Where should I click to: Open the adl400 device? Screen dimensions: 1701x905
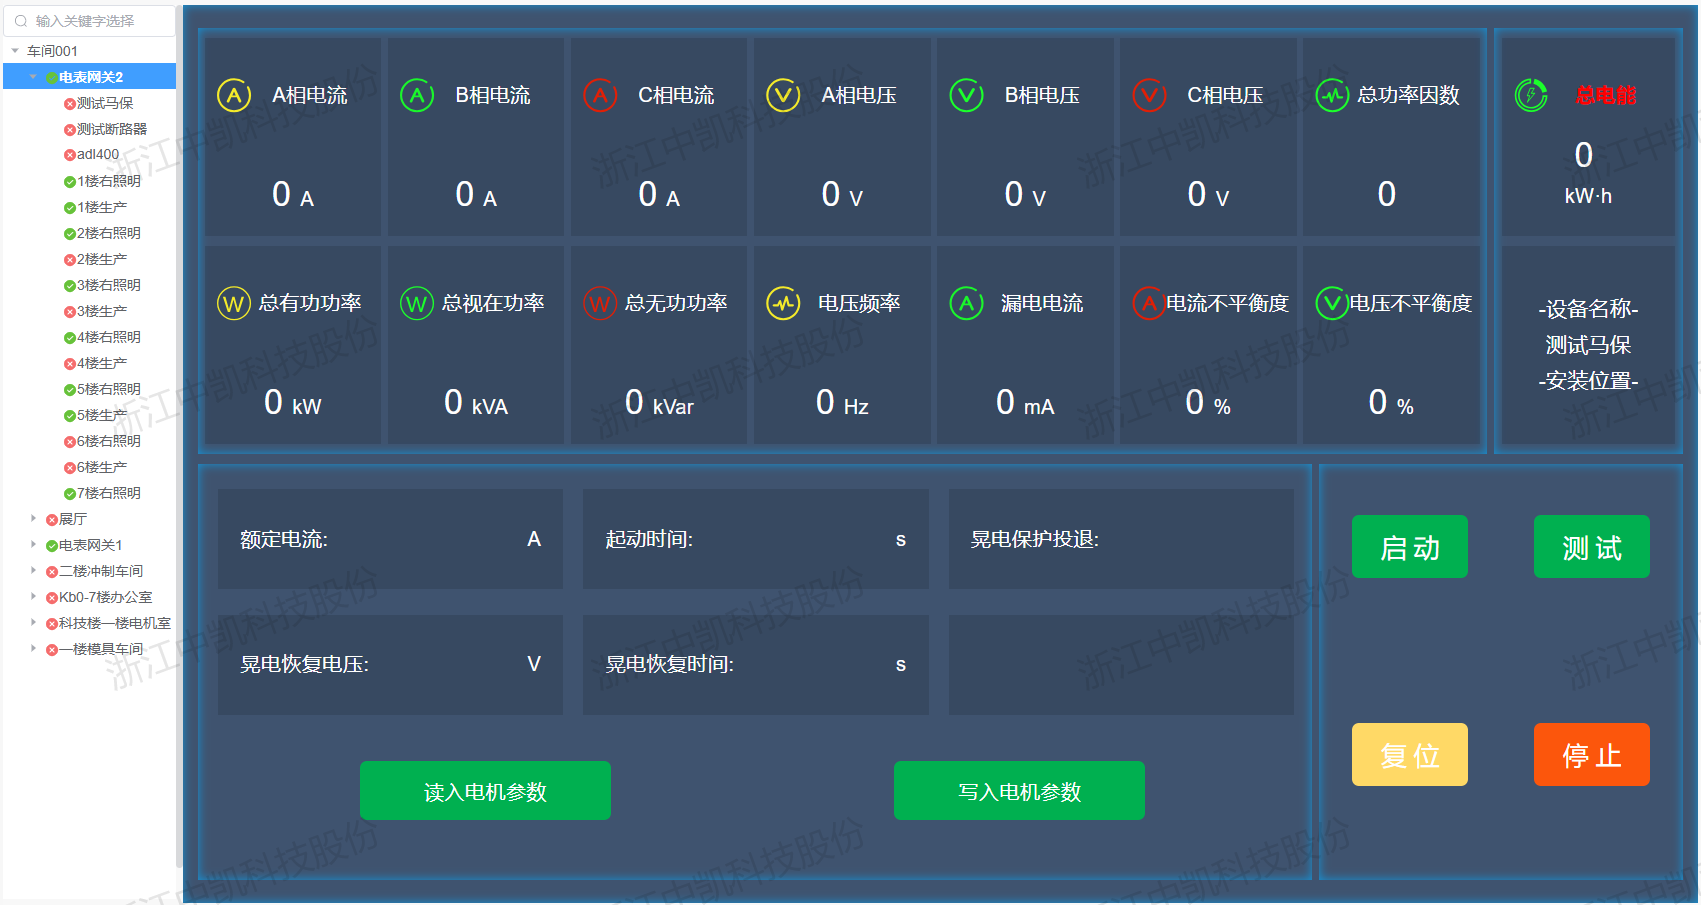pyautogui.click(x=97, y=155)
